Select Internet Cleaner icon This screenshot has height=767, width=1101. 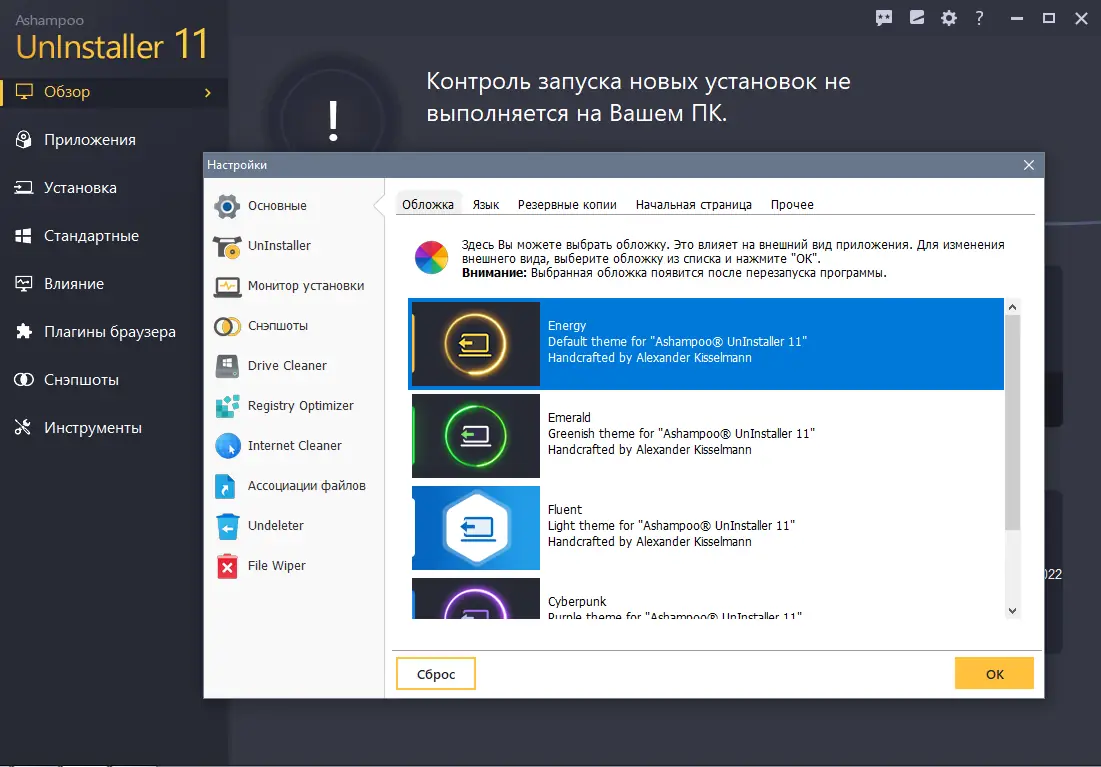[228, 446]
